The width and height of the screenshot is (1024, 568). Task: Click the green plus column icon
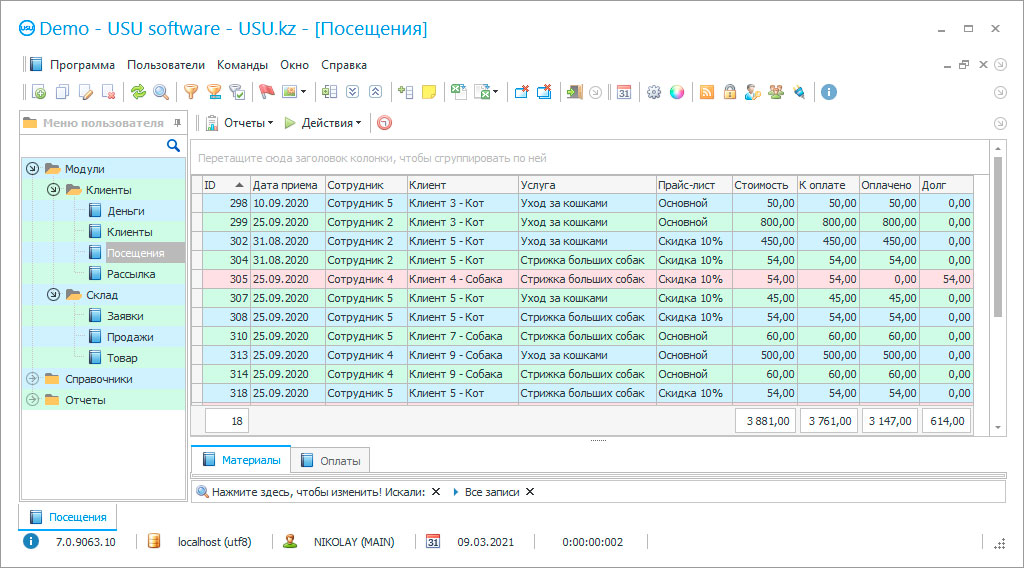click(406, 92)
